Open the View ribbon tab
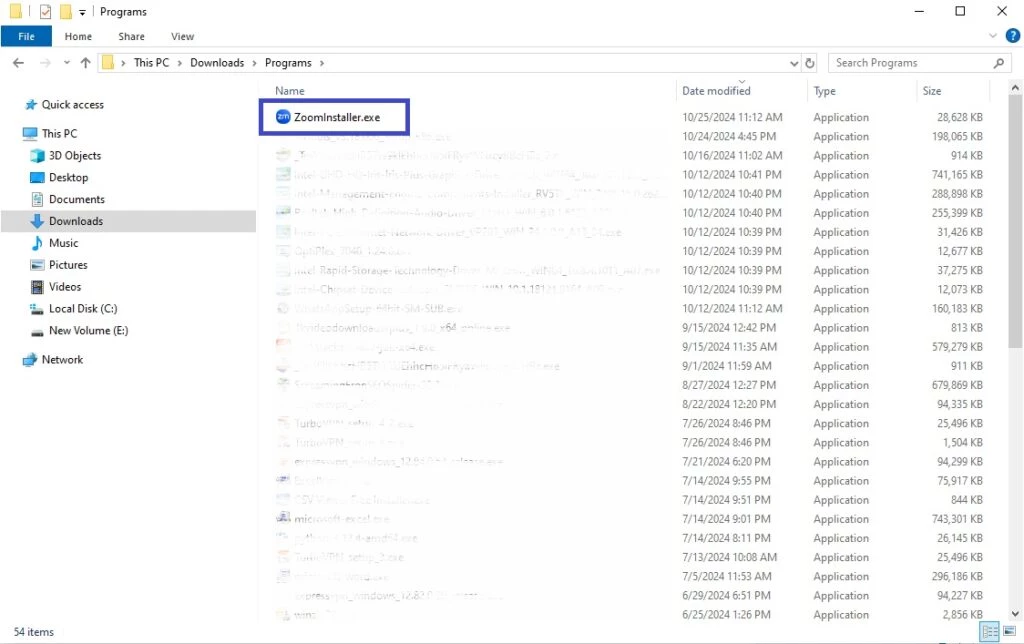 (x=182, y=37)
